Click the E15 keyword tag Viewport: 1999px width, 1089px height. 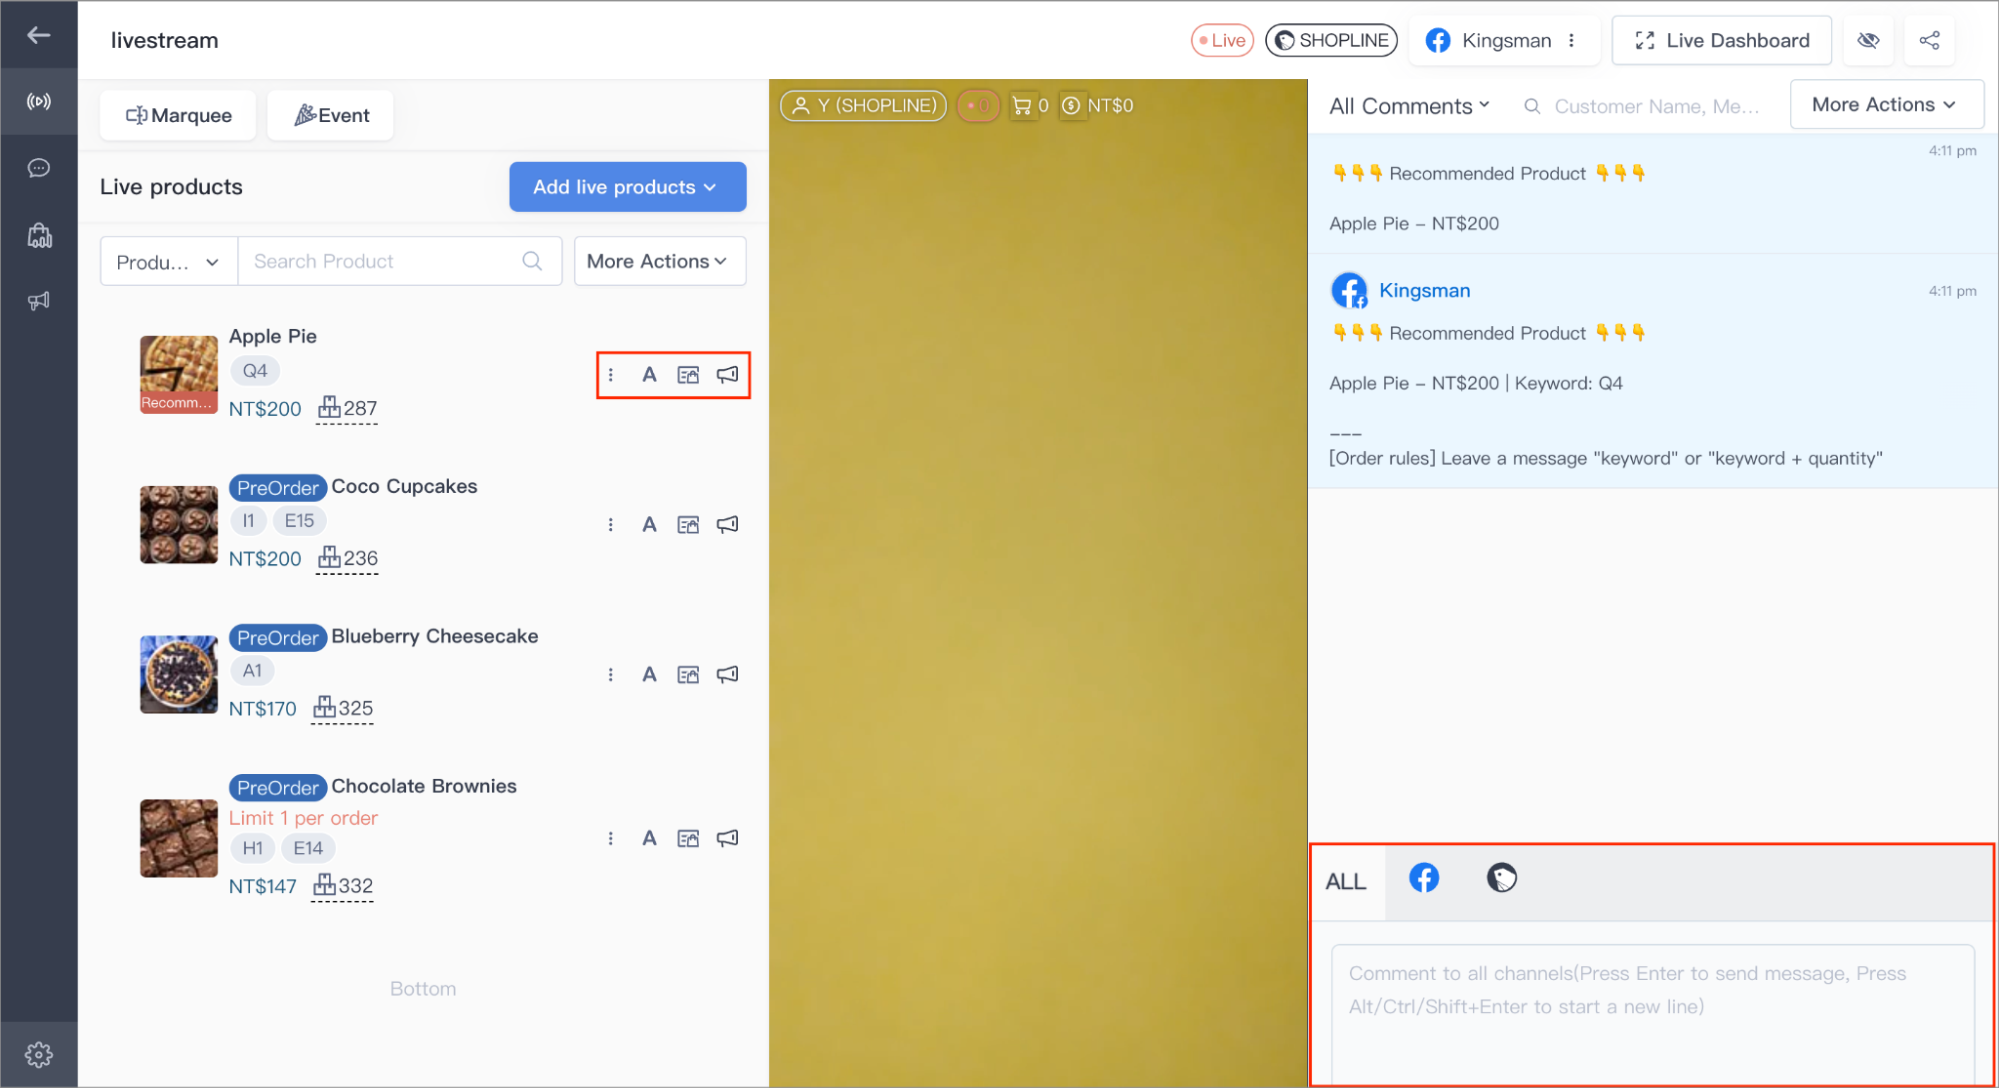(x=299, y=521)
